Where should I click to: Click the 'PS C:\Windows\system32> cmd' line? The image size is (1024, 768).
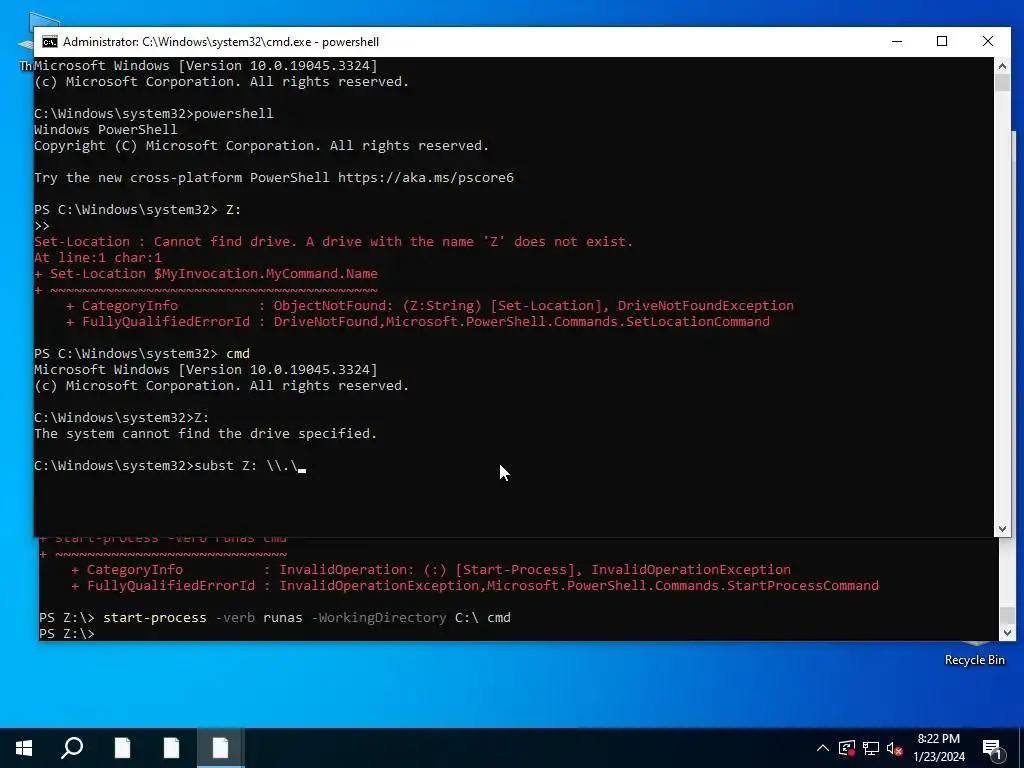point(142,353)
